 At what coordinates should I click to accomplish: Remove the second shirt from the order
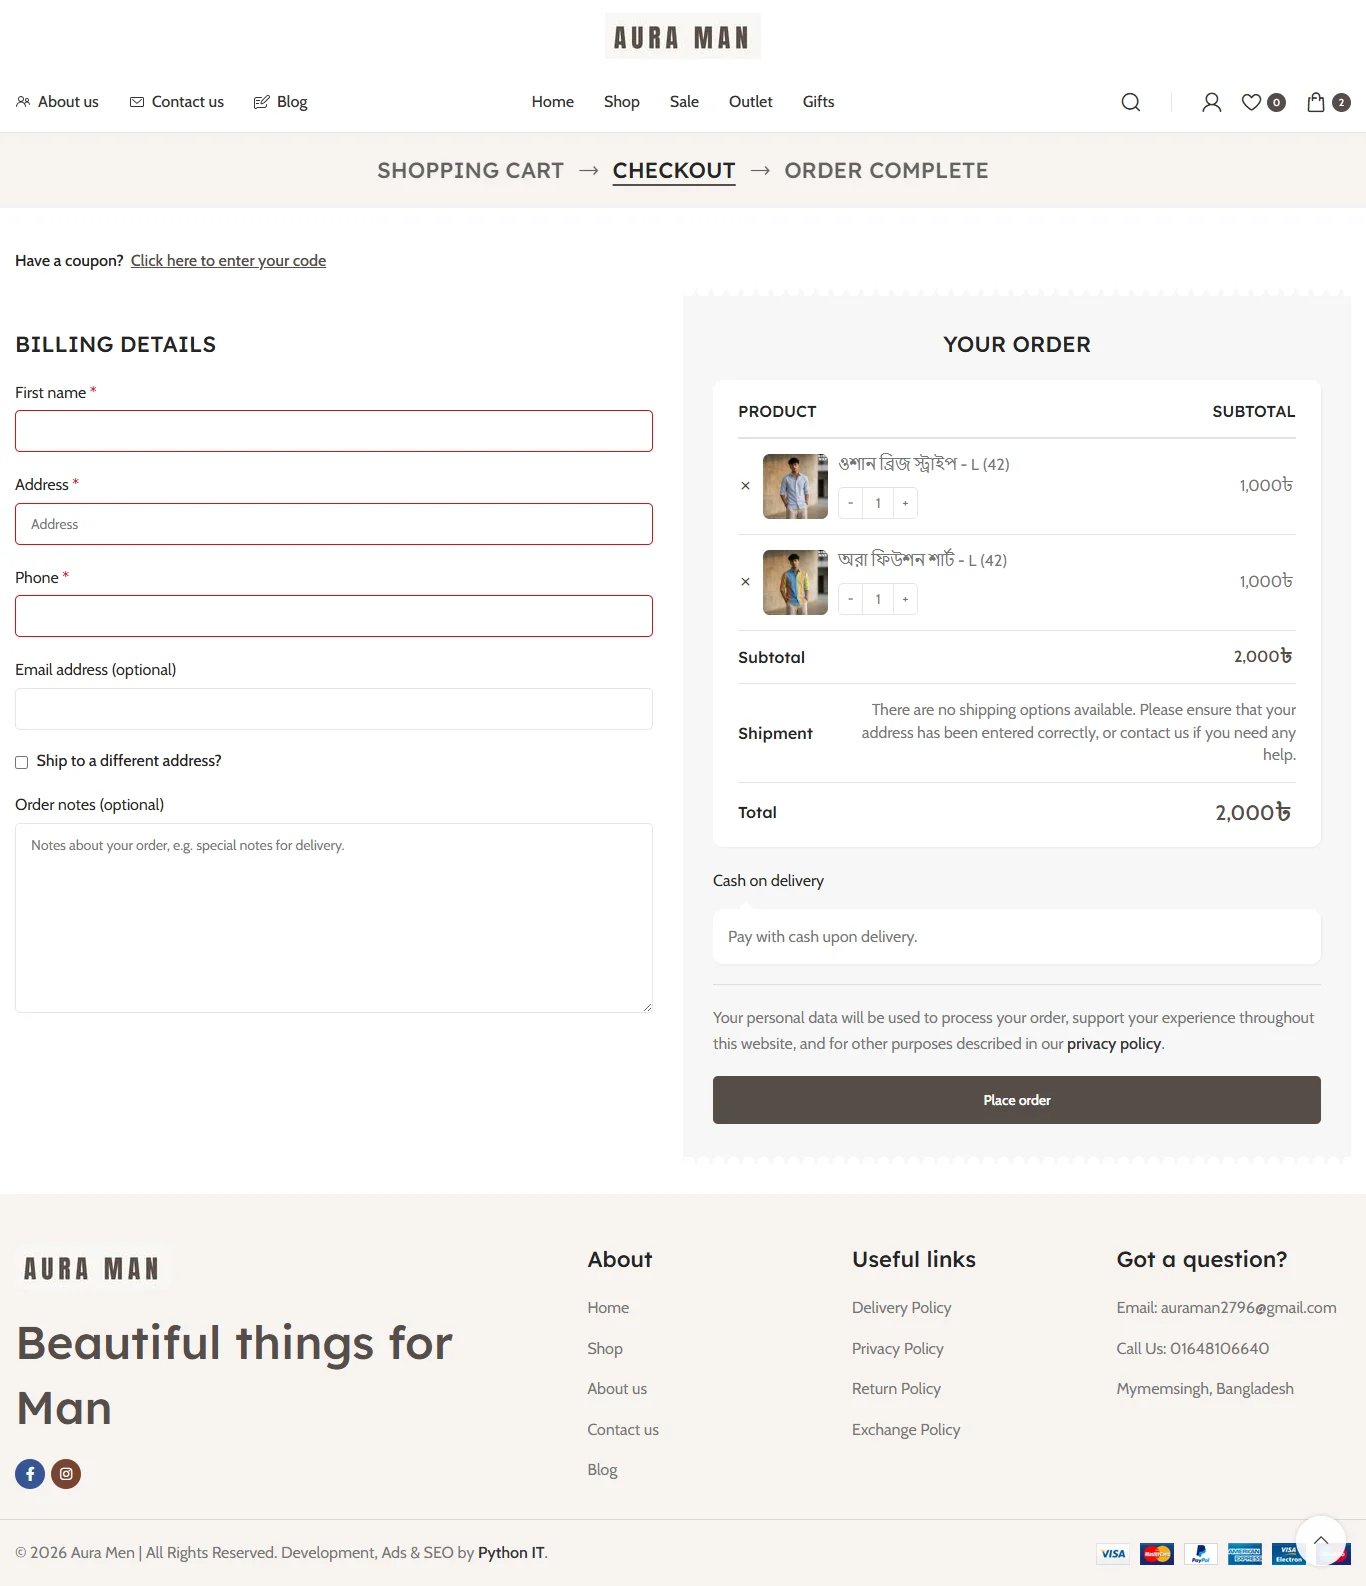(745, 582)
